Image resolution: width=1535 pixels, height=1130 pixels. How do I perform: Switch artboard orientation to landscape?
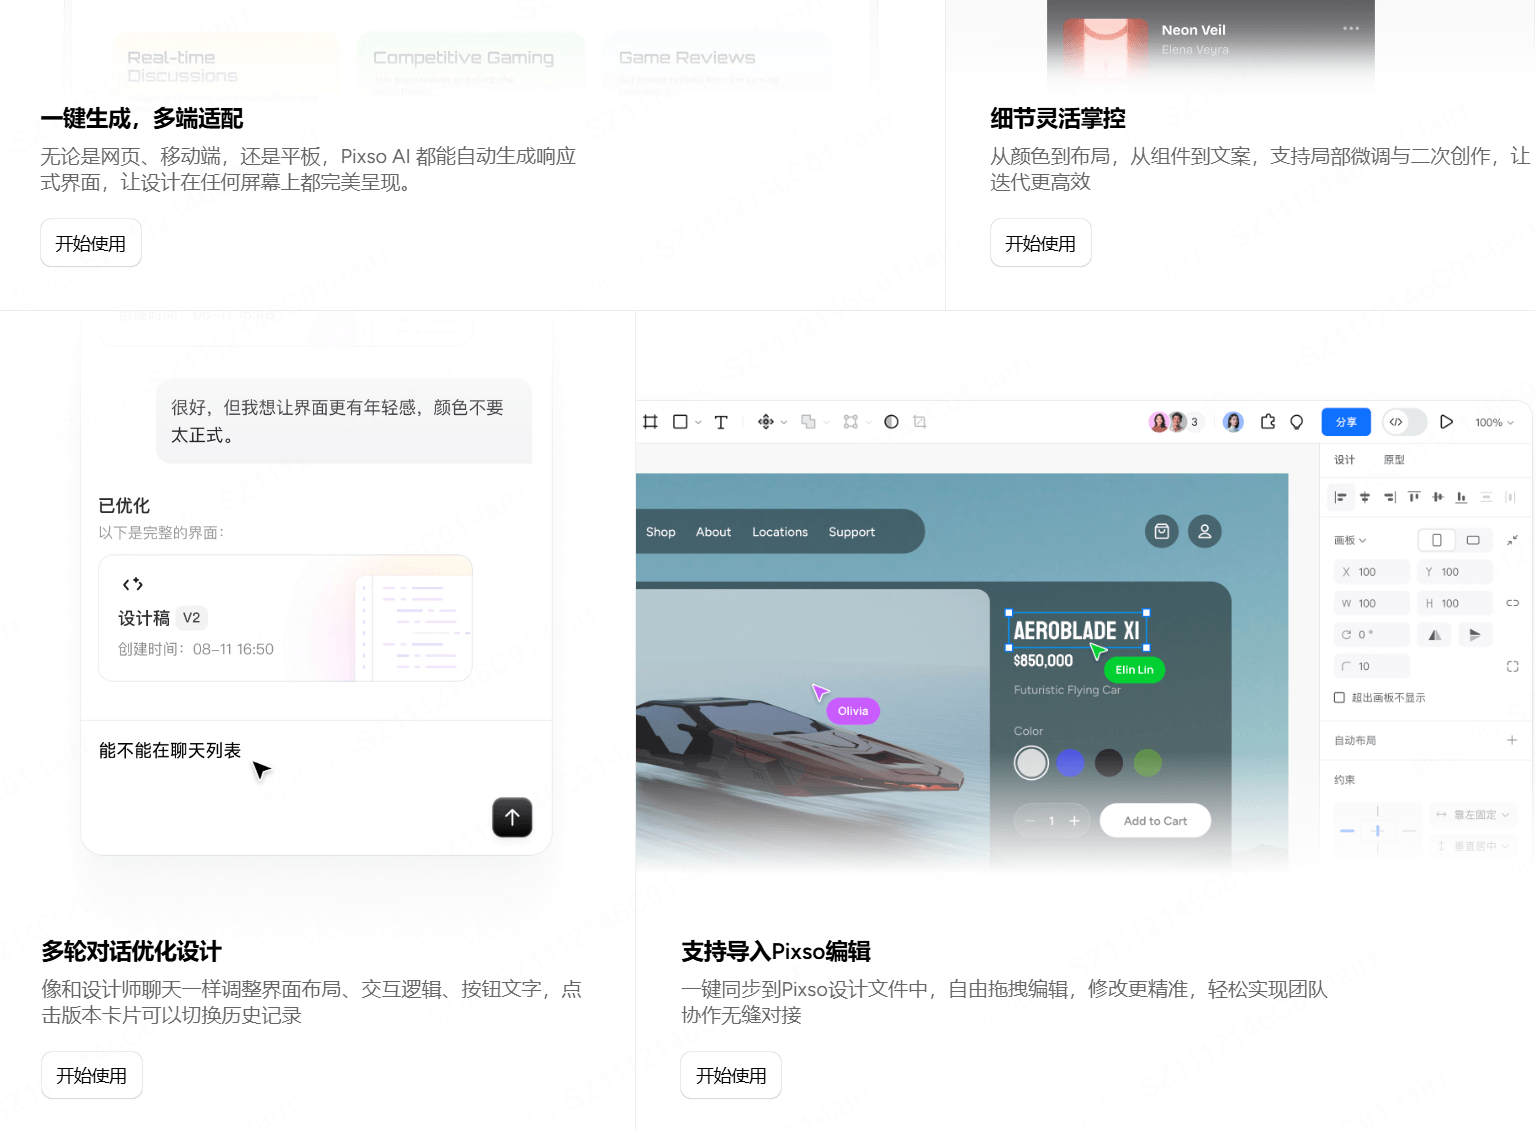tap(1472, 539)
